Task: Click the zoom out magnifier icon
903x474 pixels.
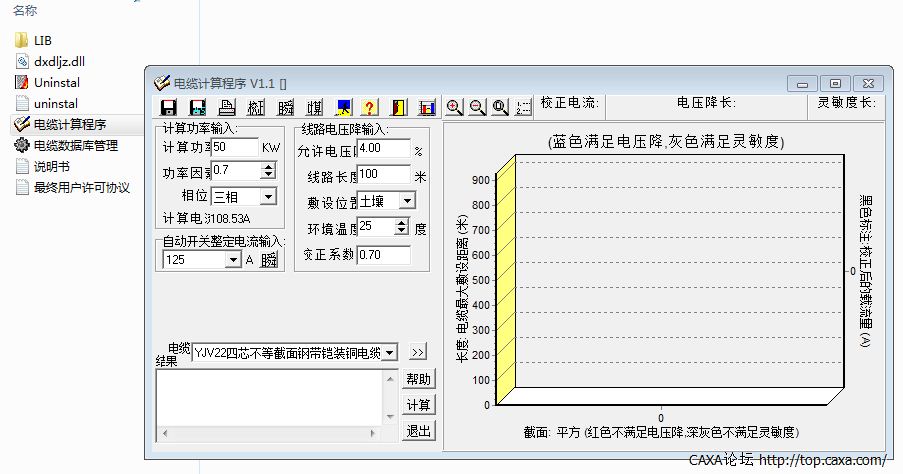Action: 477,107
